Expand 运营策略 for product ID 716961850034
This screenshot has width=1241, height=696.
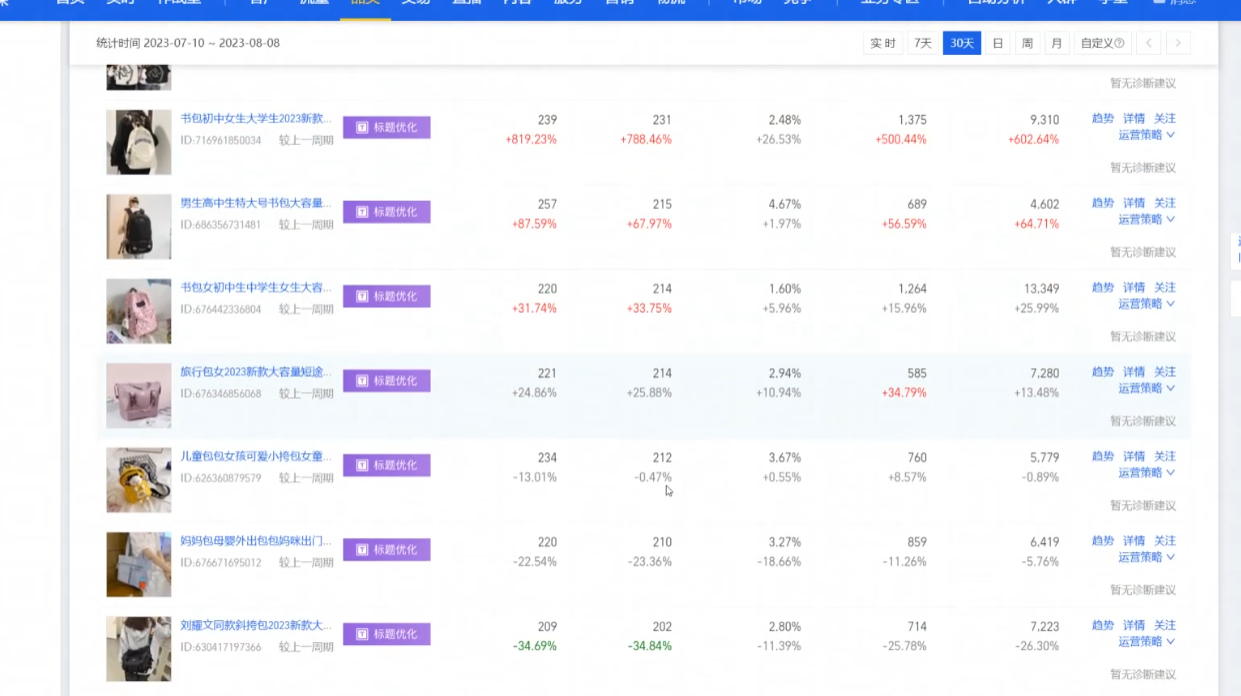[x=1146, y=135]
